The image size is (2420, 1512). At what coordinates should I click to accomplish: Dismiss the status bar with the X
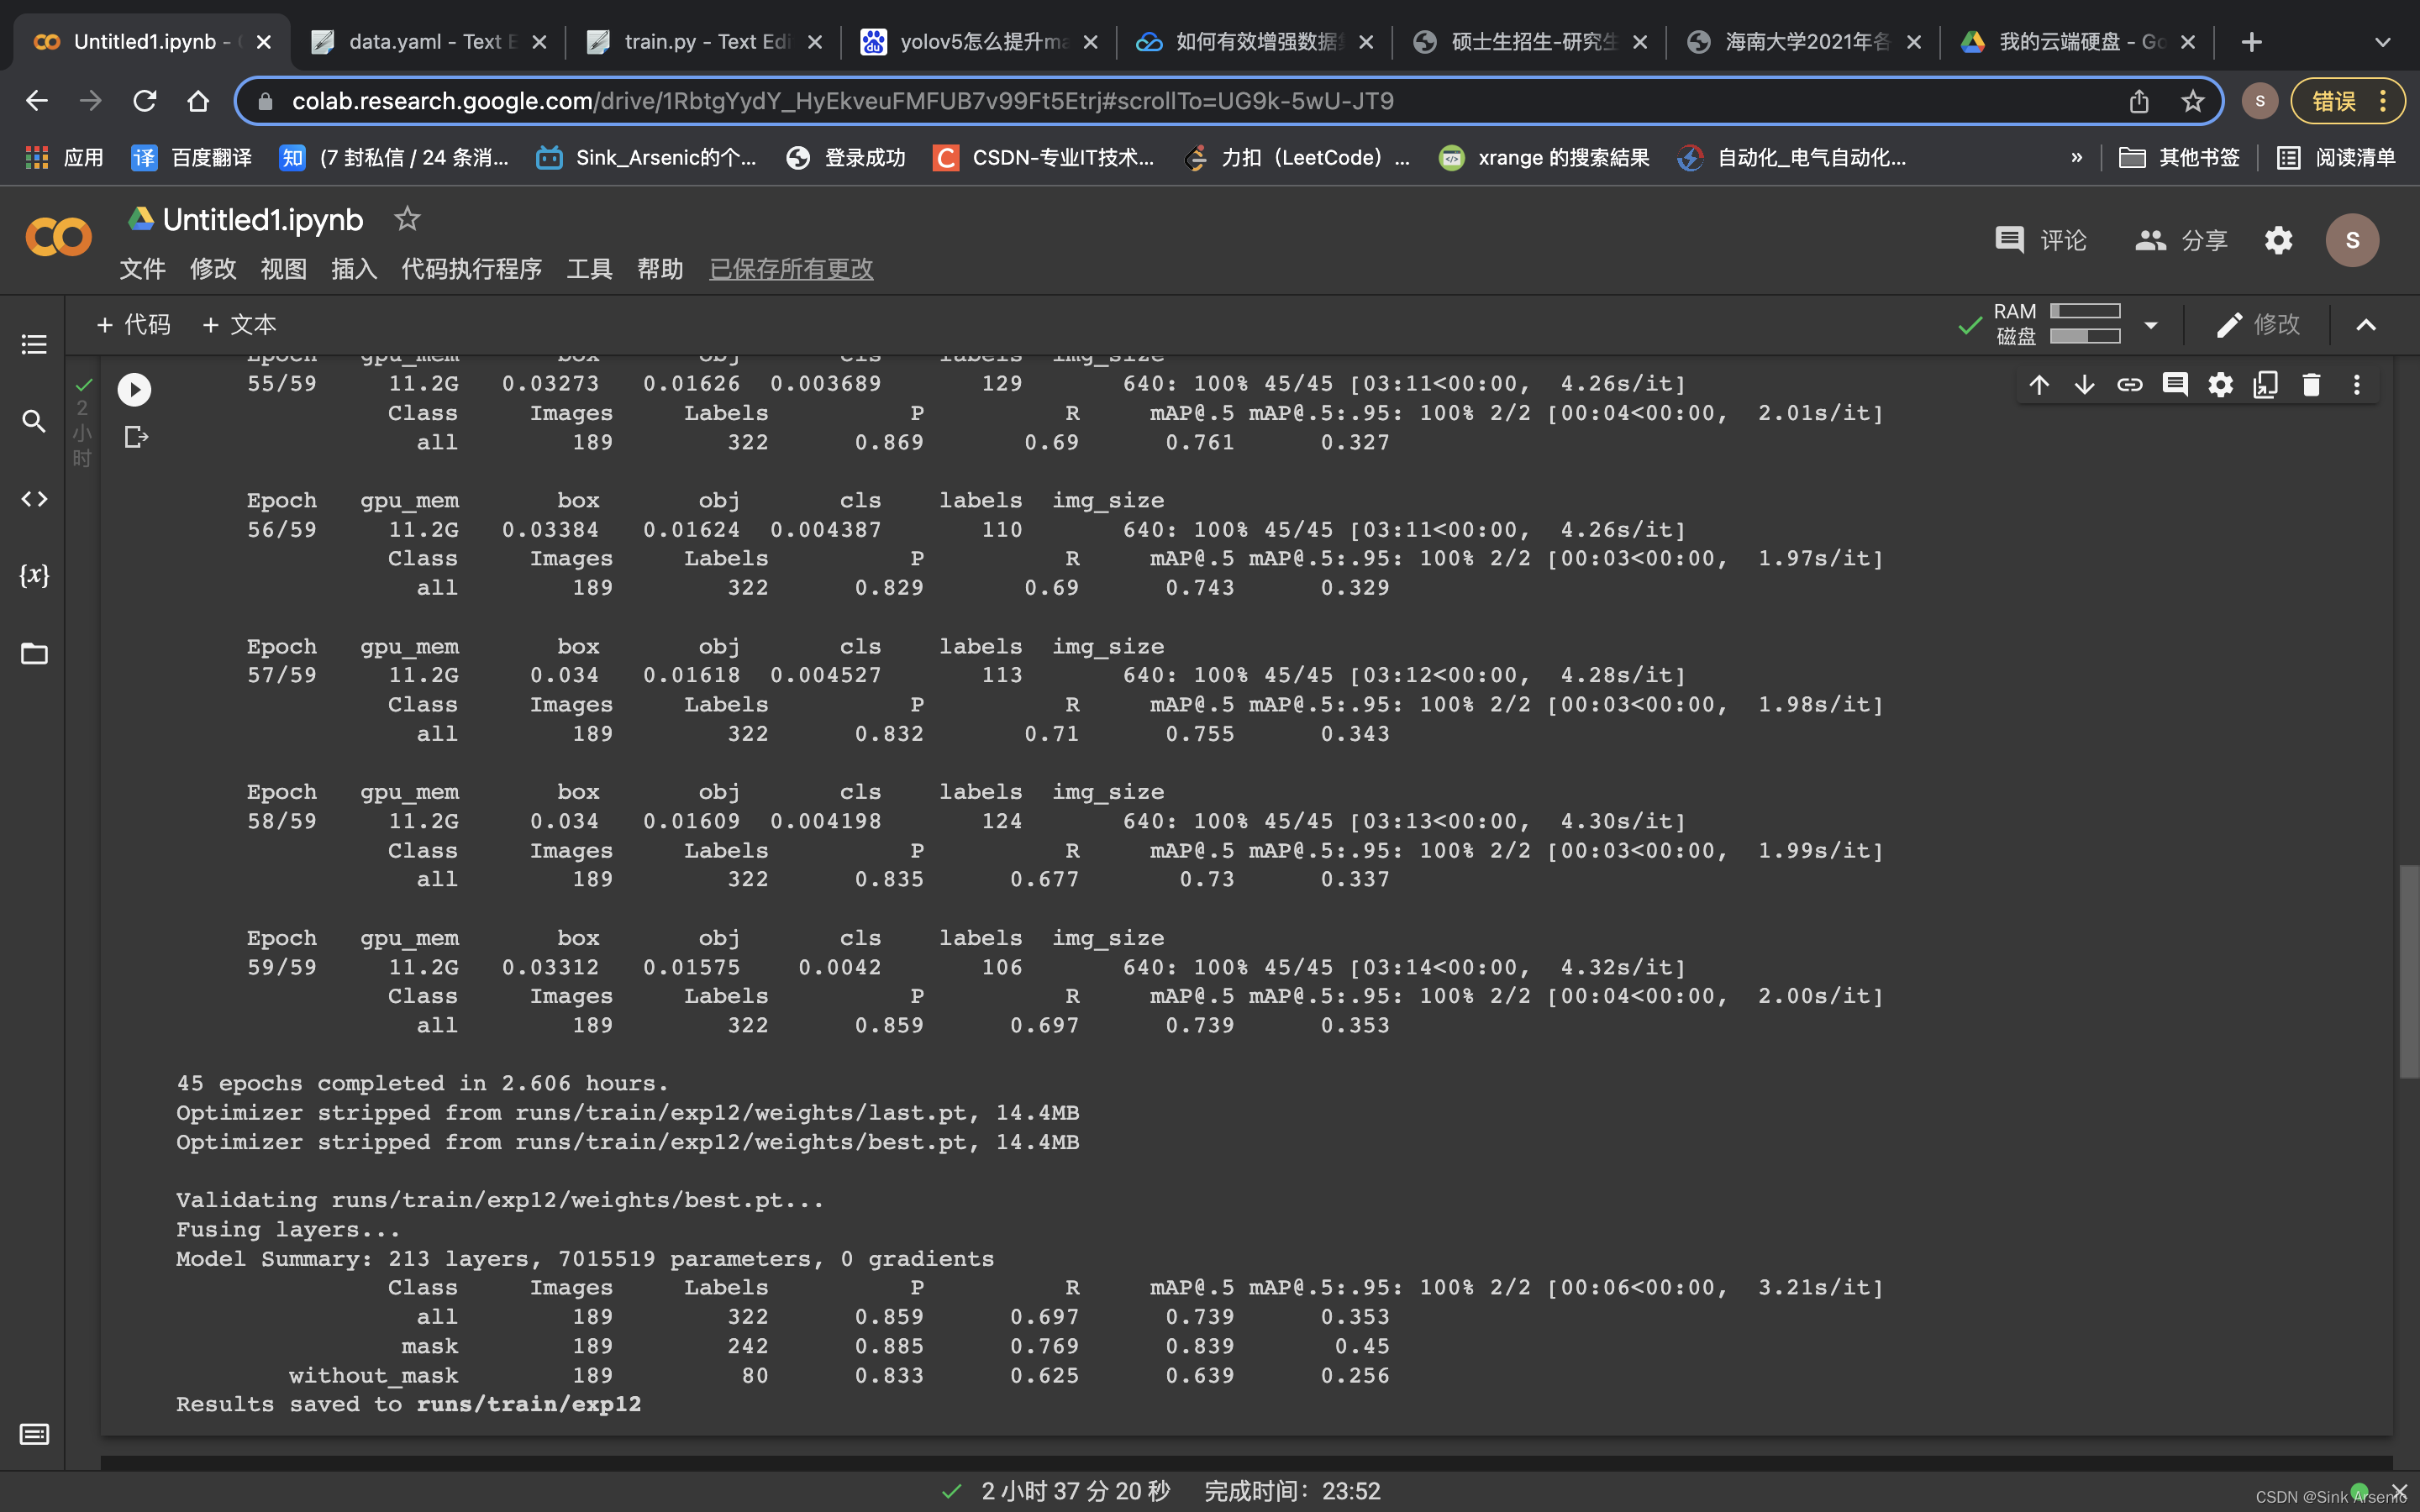(2399, 1491)
